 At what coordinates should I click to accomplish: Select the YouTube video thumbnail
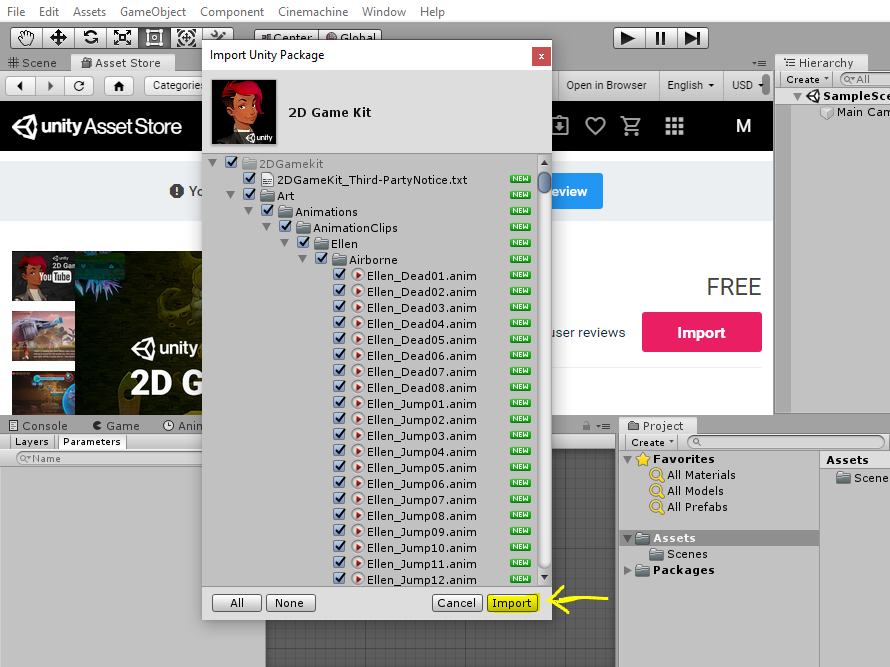point(43,276)
